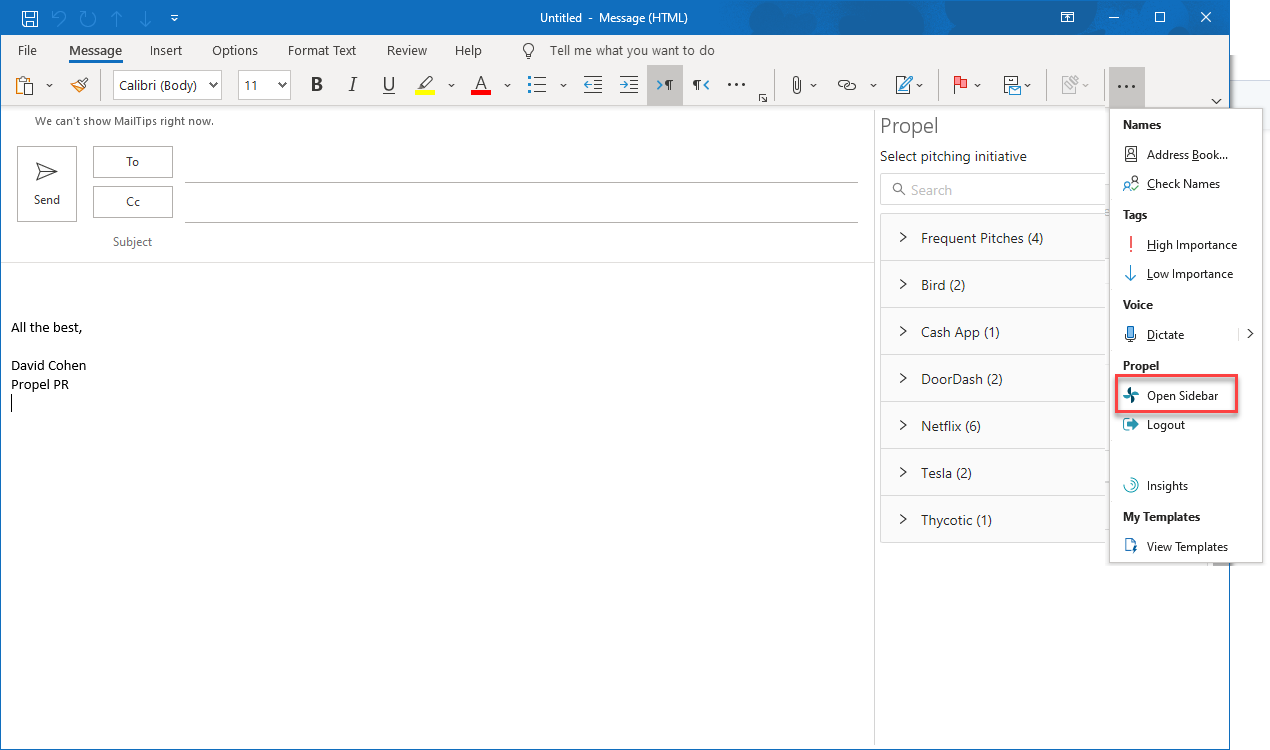This screenshot has height=750, width=1270.
Task: Open bullet list style dropdown
Action: pyautogui.click(x=563, y=86)
